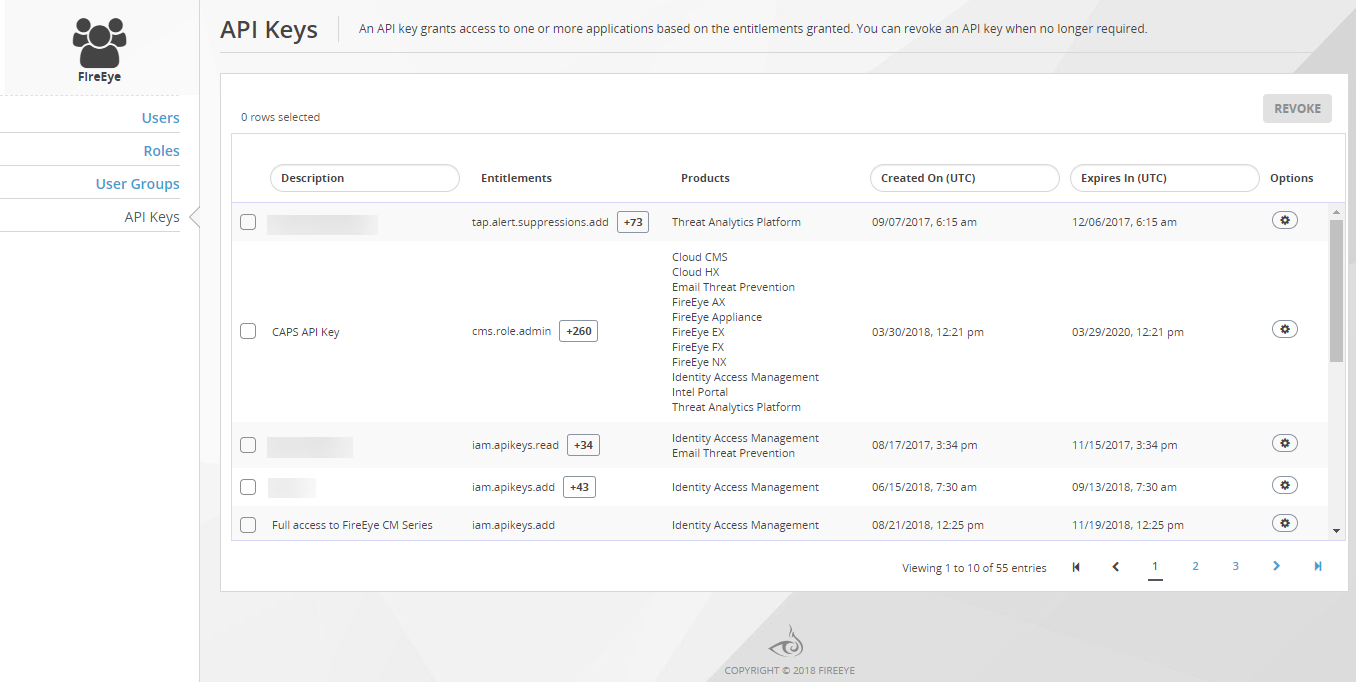Click Expires In (UTC) filter field

coord(1165,178)
